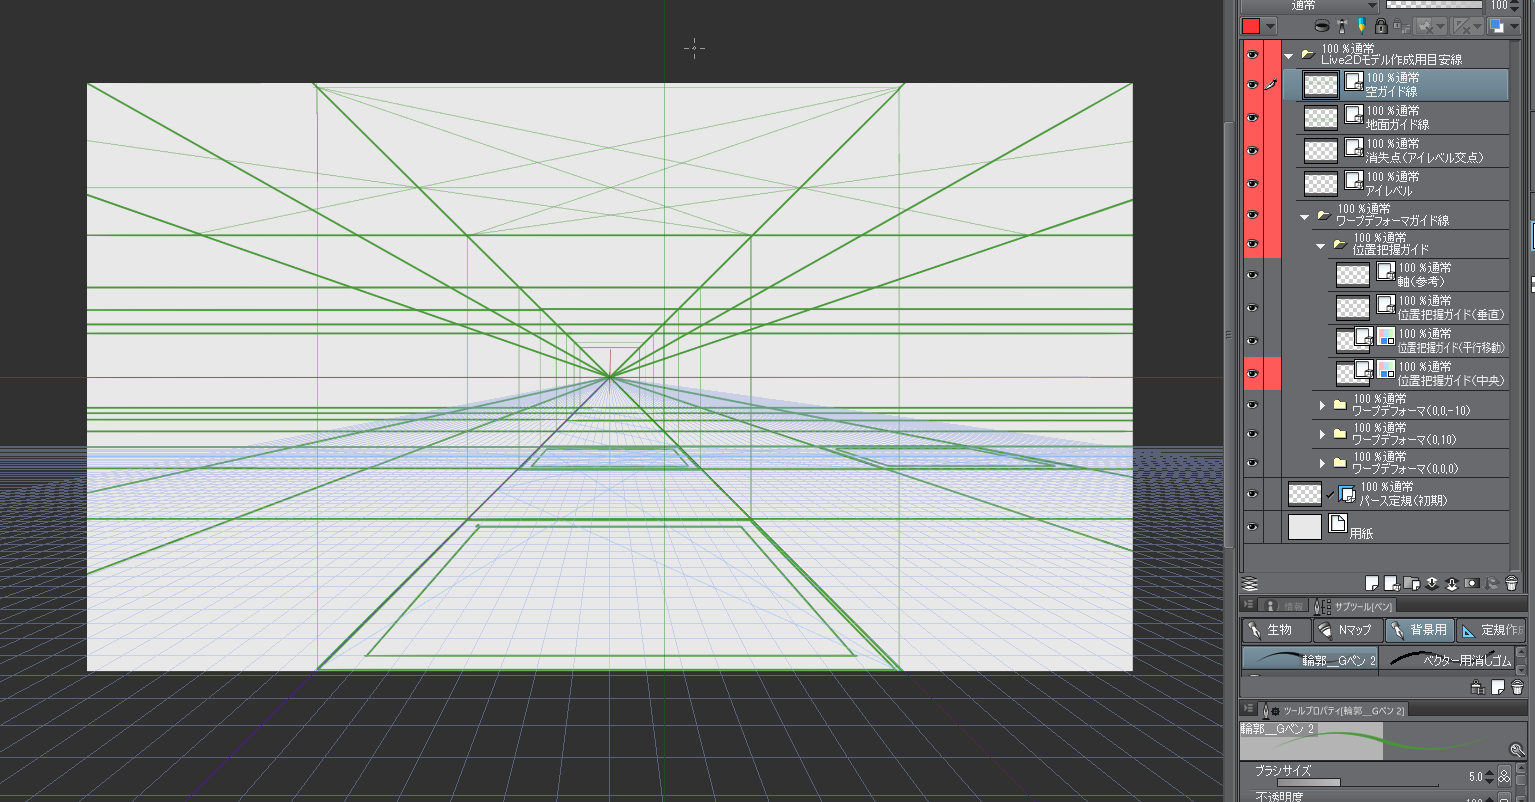Collapse the Live2Dモデル作成用目安線 folder

[x=1289, y=56]
